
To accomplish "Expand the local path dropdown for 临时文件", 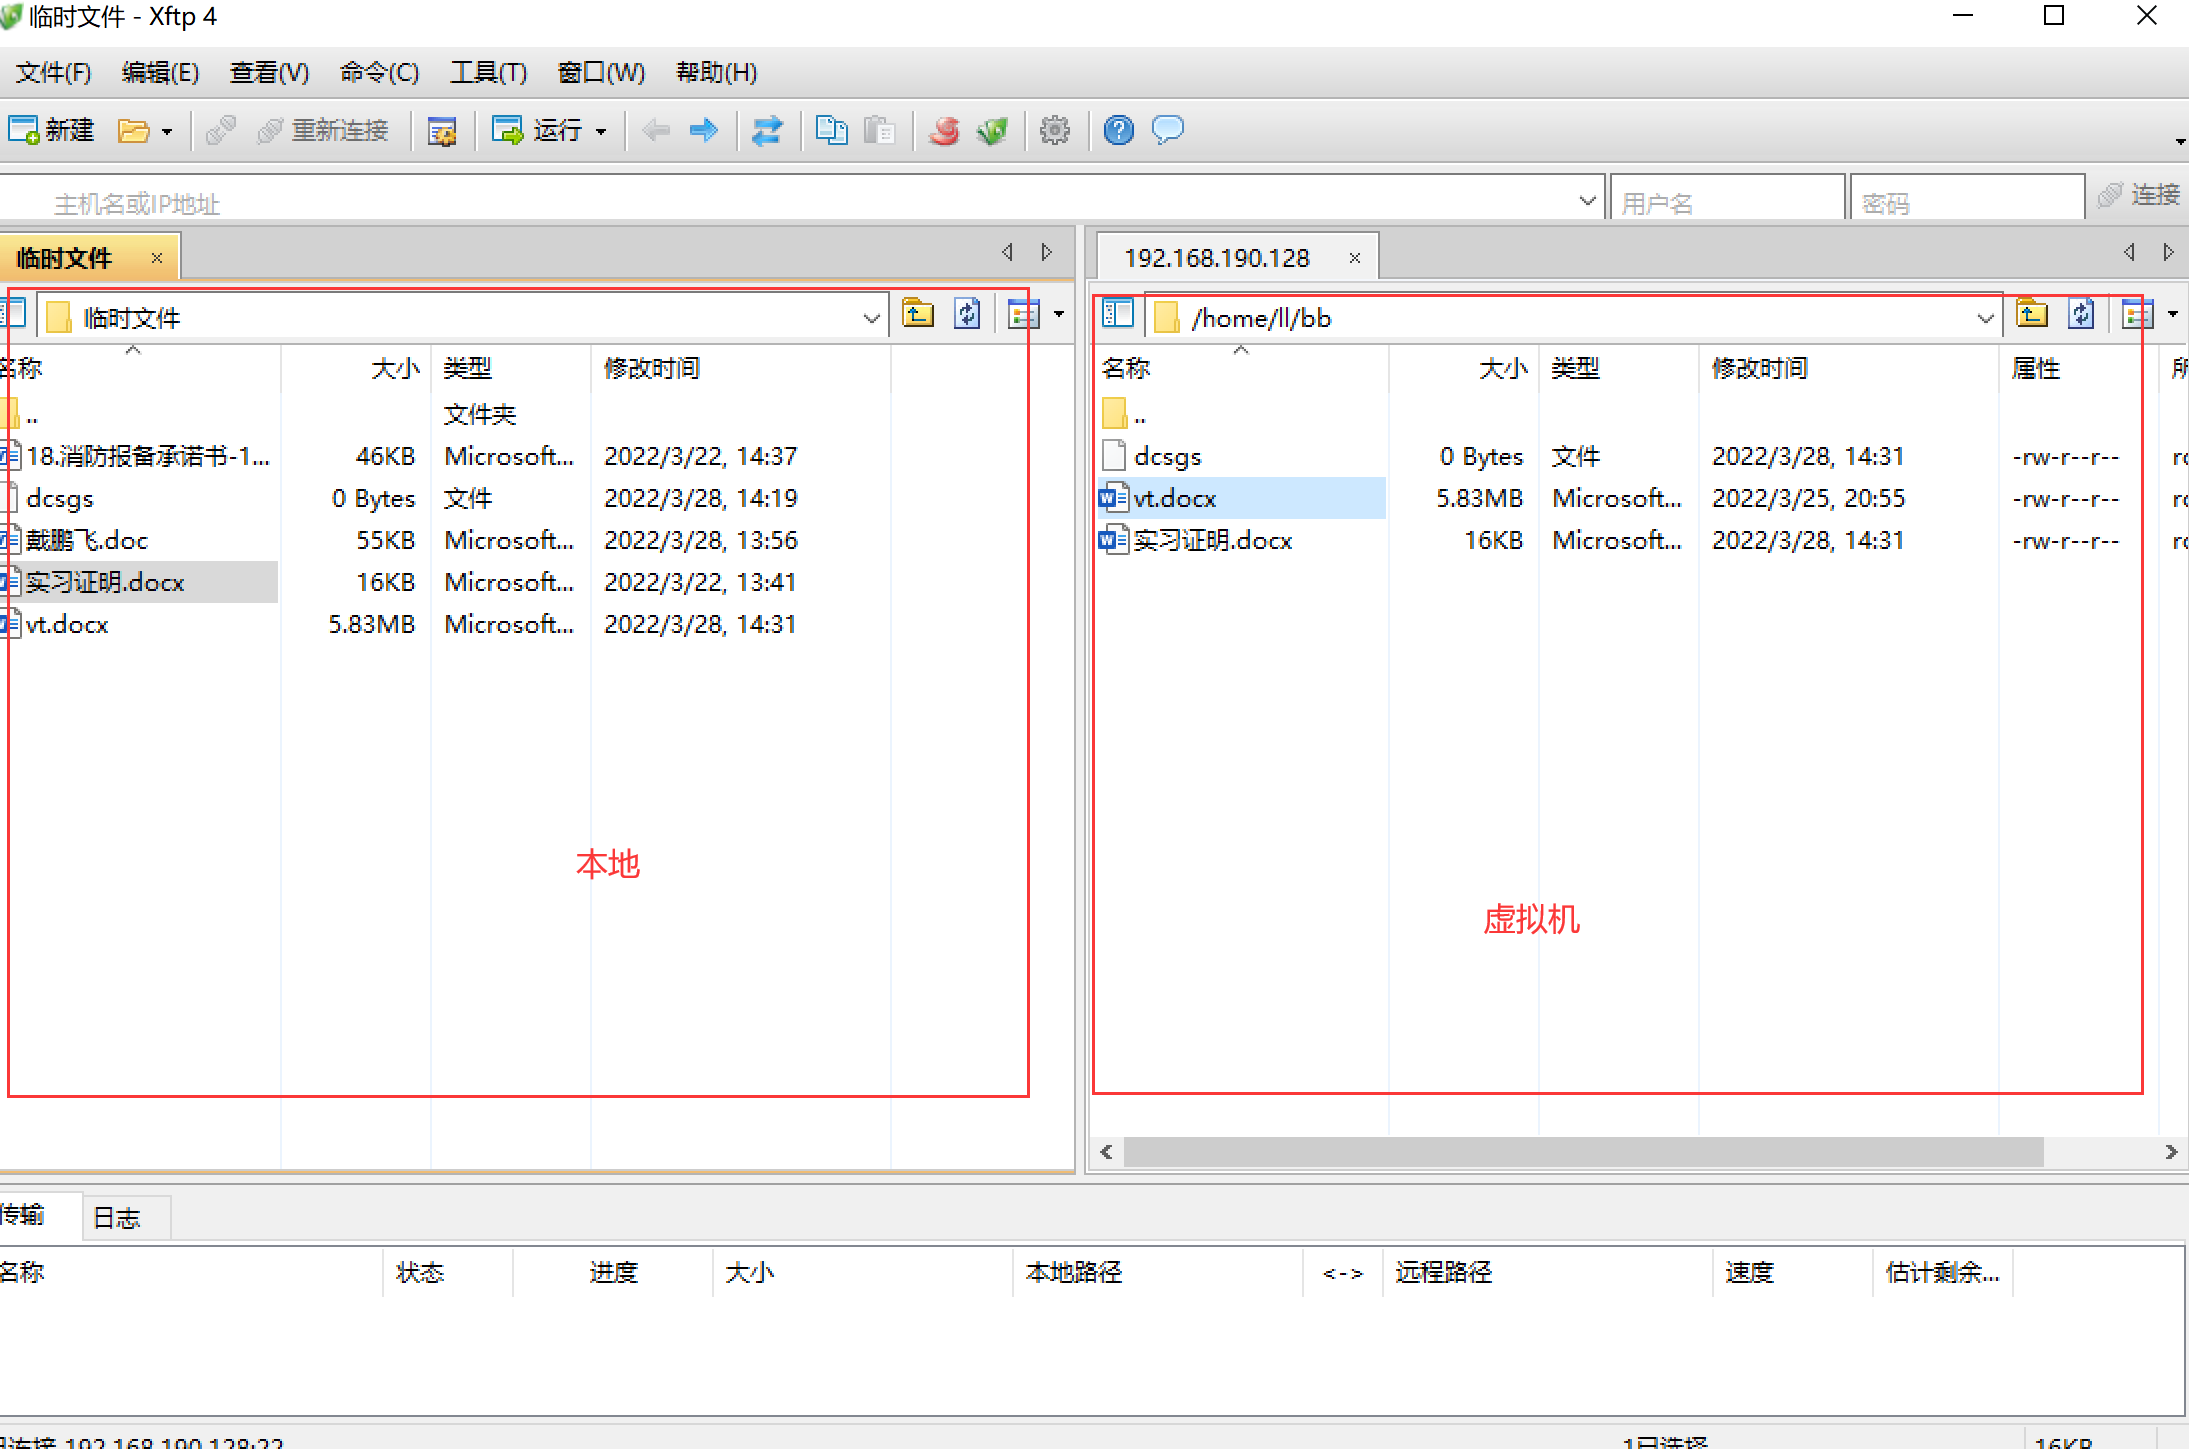I will point(871,318).
